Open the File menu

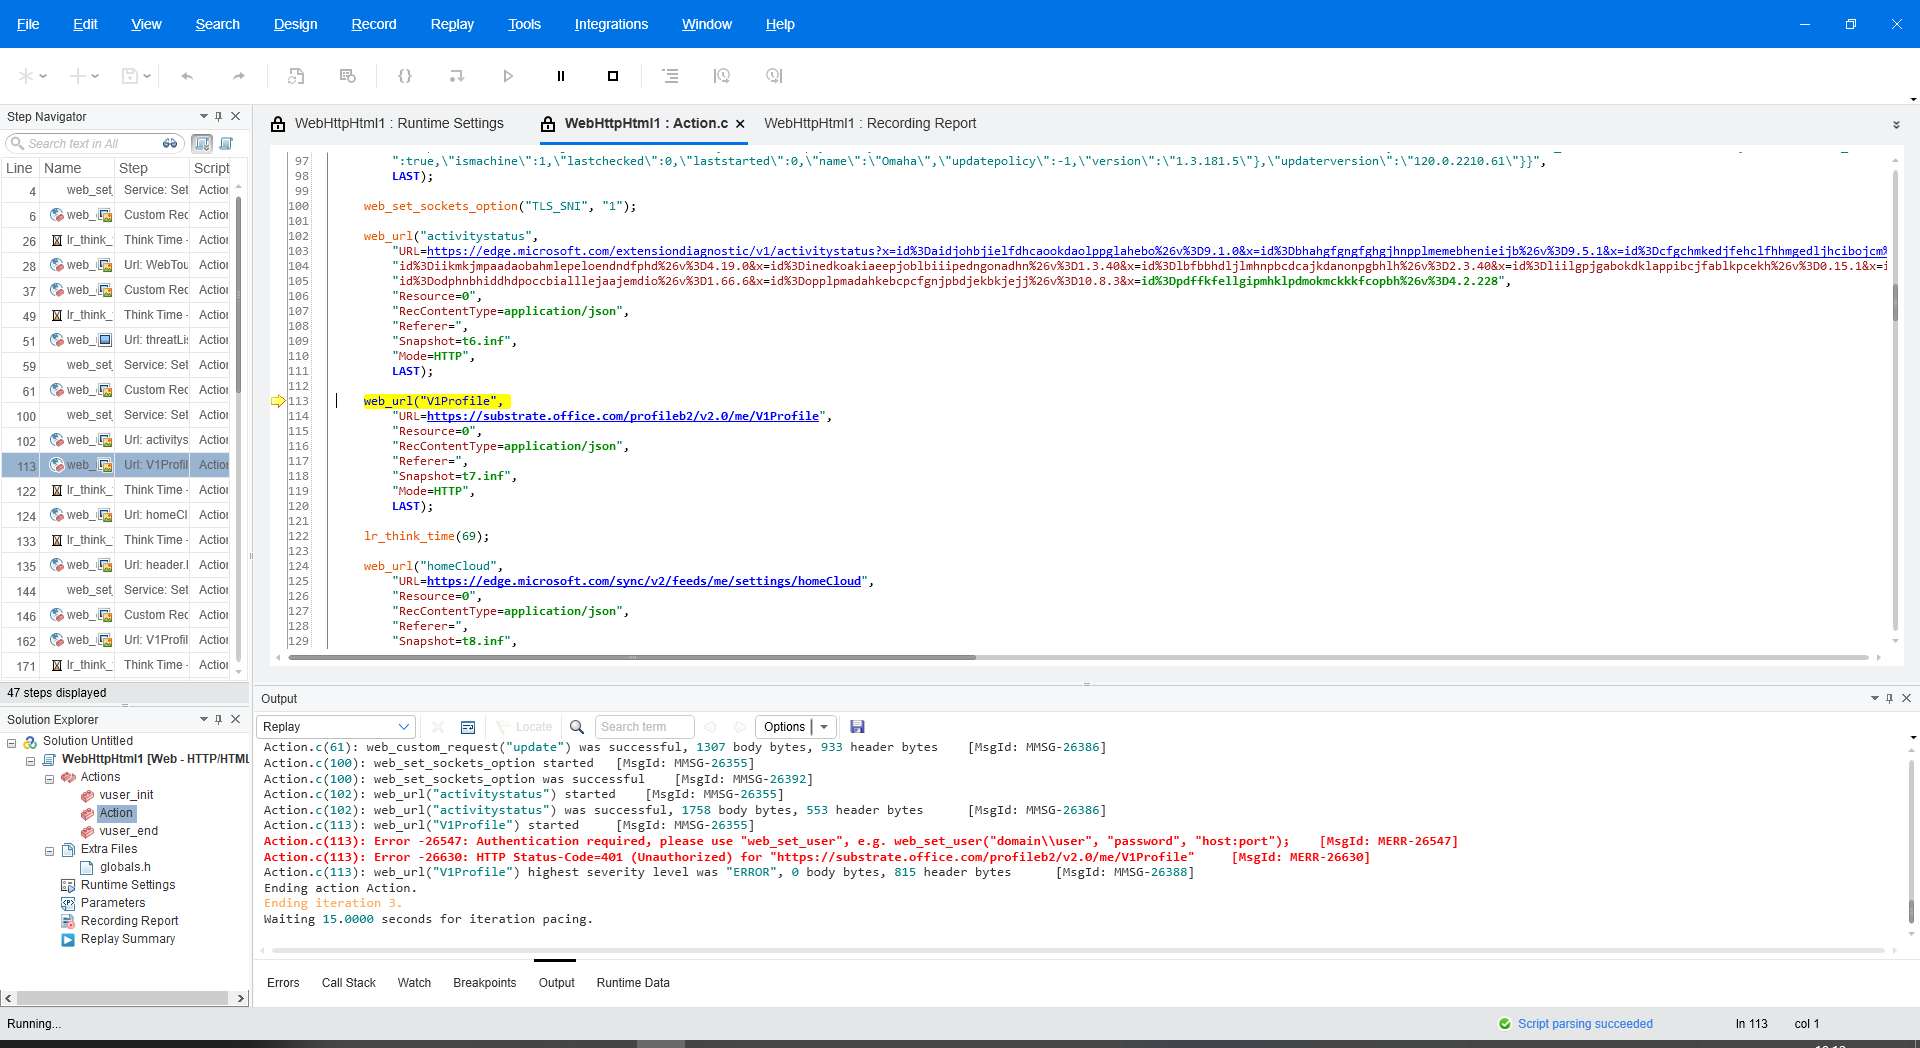pos(28,24)
